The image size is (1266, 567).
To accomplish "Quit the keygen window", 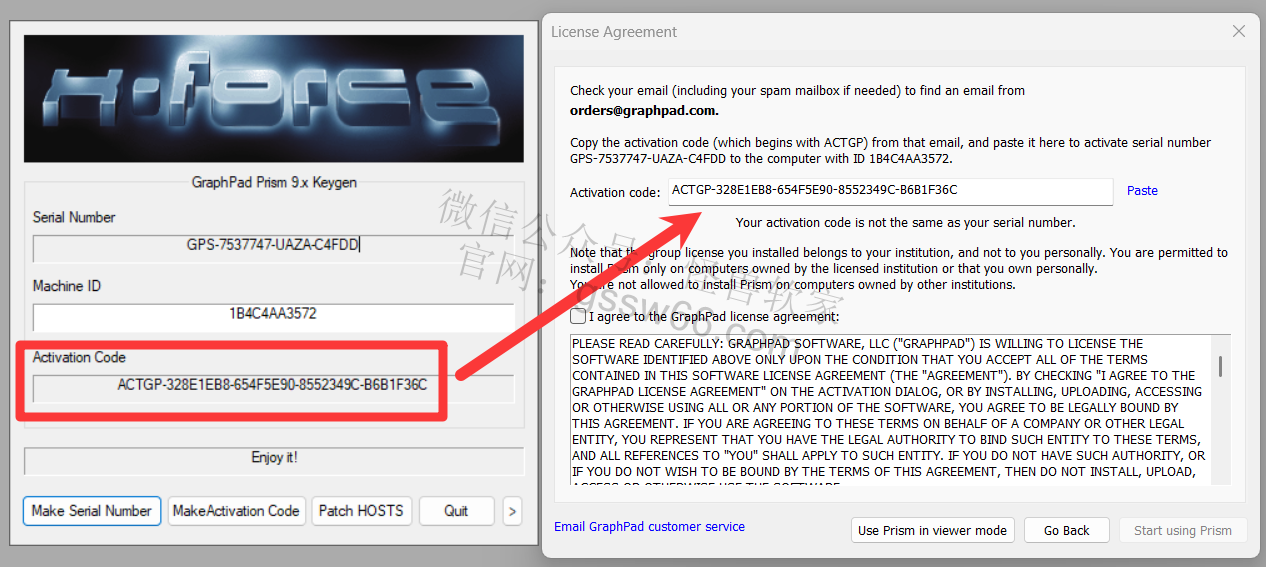I will [x=456, y=511].
